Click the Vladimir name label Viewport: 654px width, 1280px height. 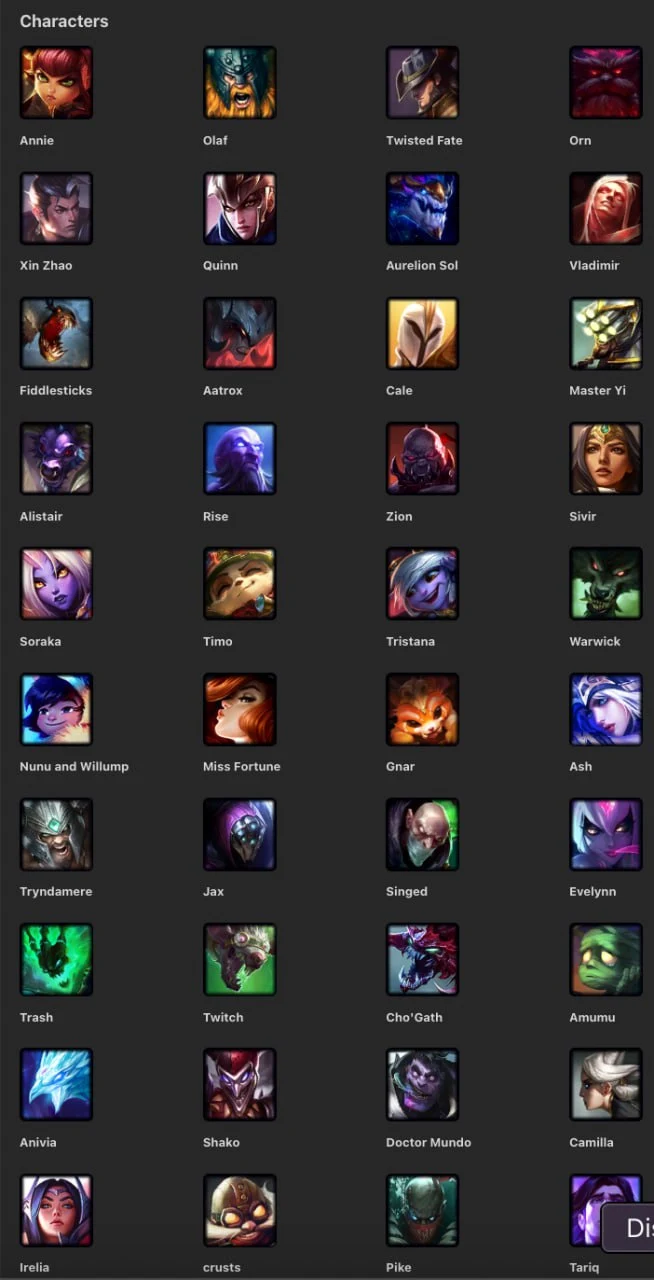(x=594, y=266)
